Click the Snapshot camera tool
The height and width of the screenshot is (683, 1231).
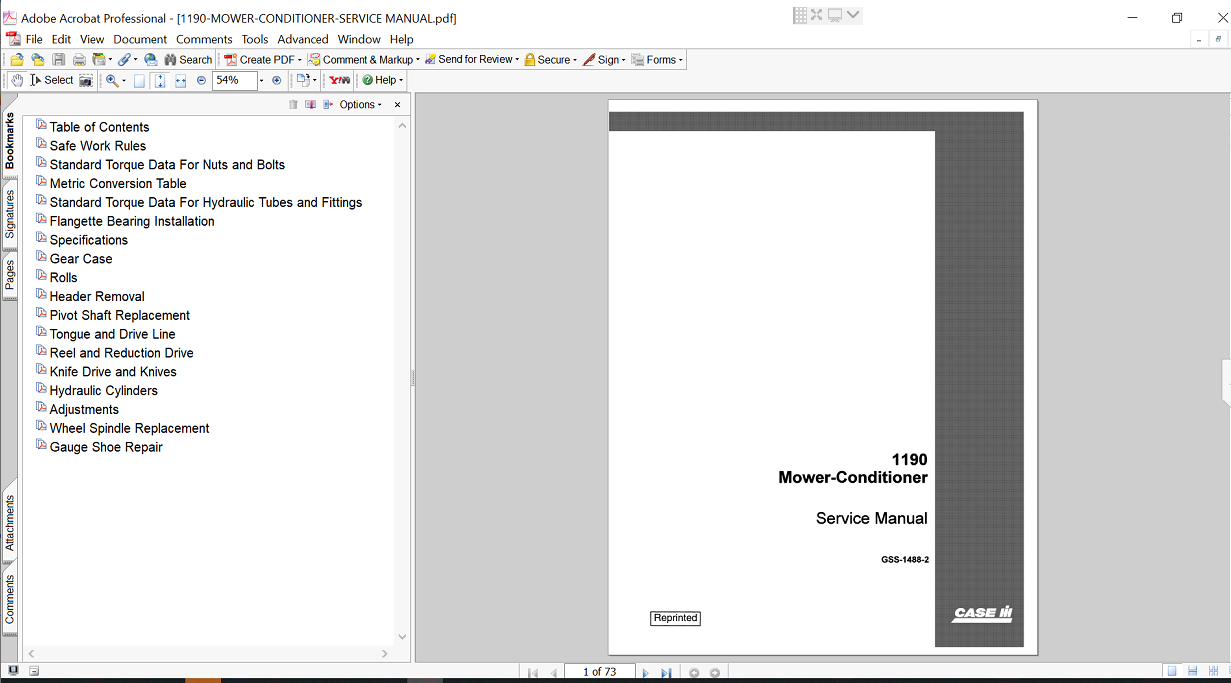(86, 80)
